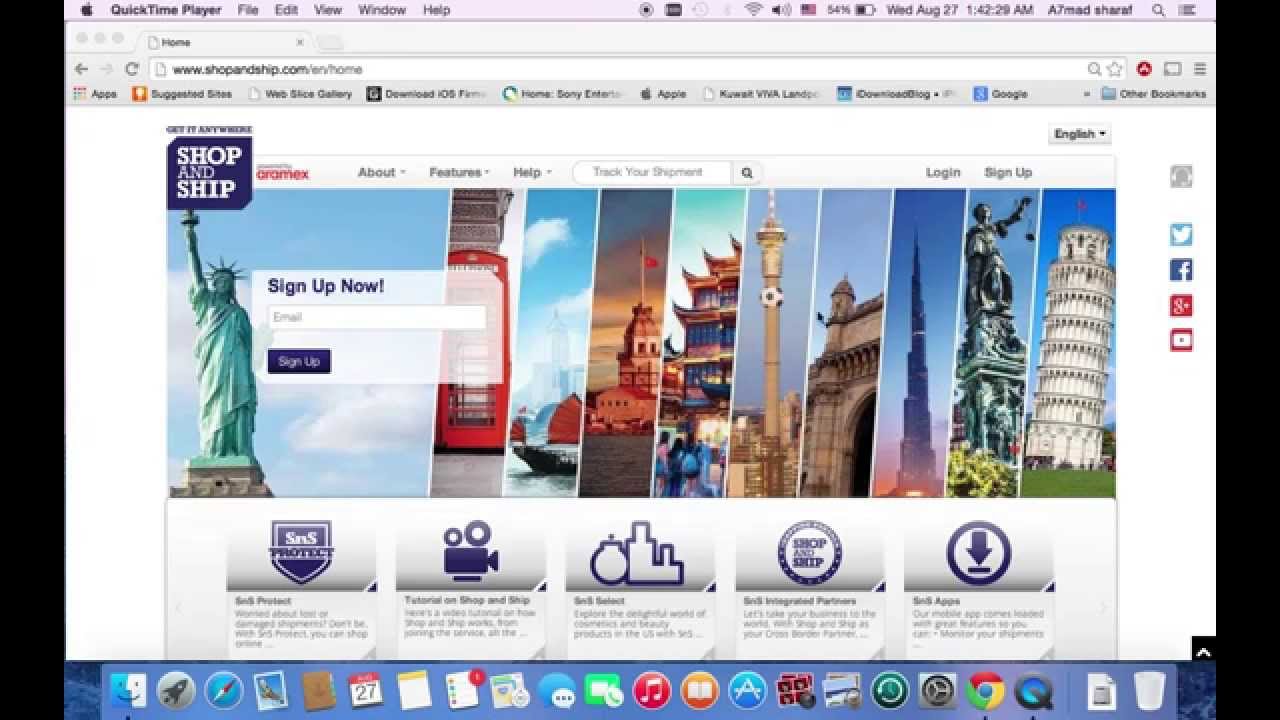Bookmark page with the star icon

coord(1115,69)
